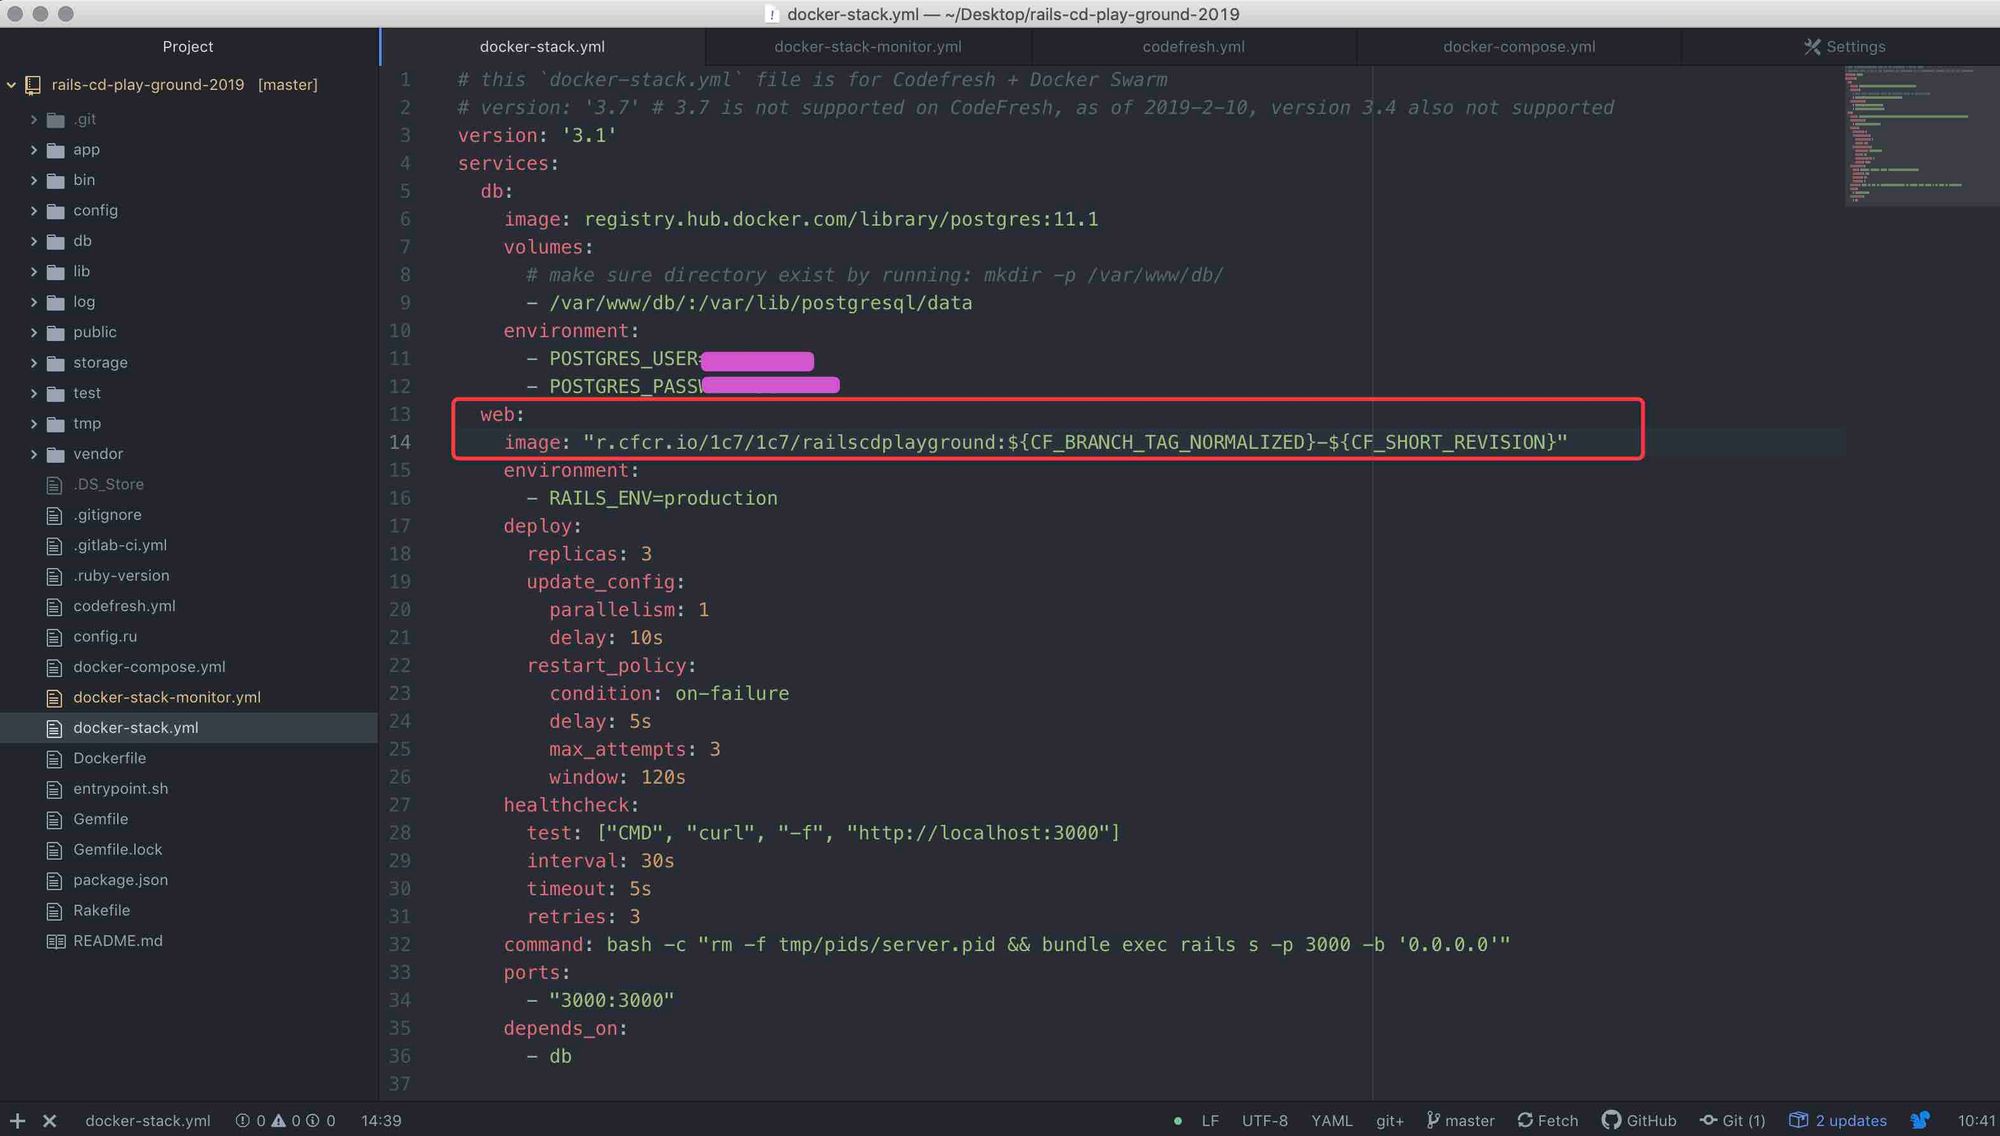Image resolution: width=2000 pixels, height=1136 pixels.
Task: Click the linter error count indicator
Action: [250, 1121]
